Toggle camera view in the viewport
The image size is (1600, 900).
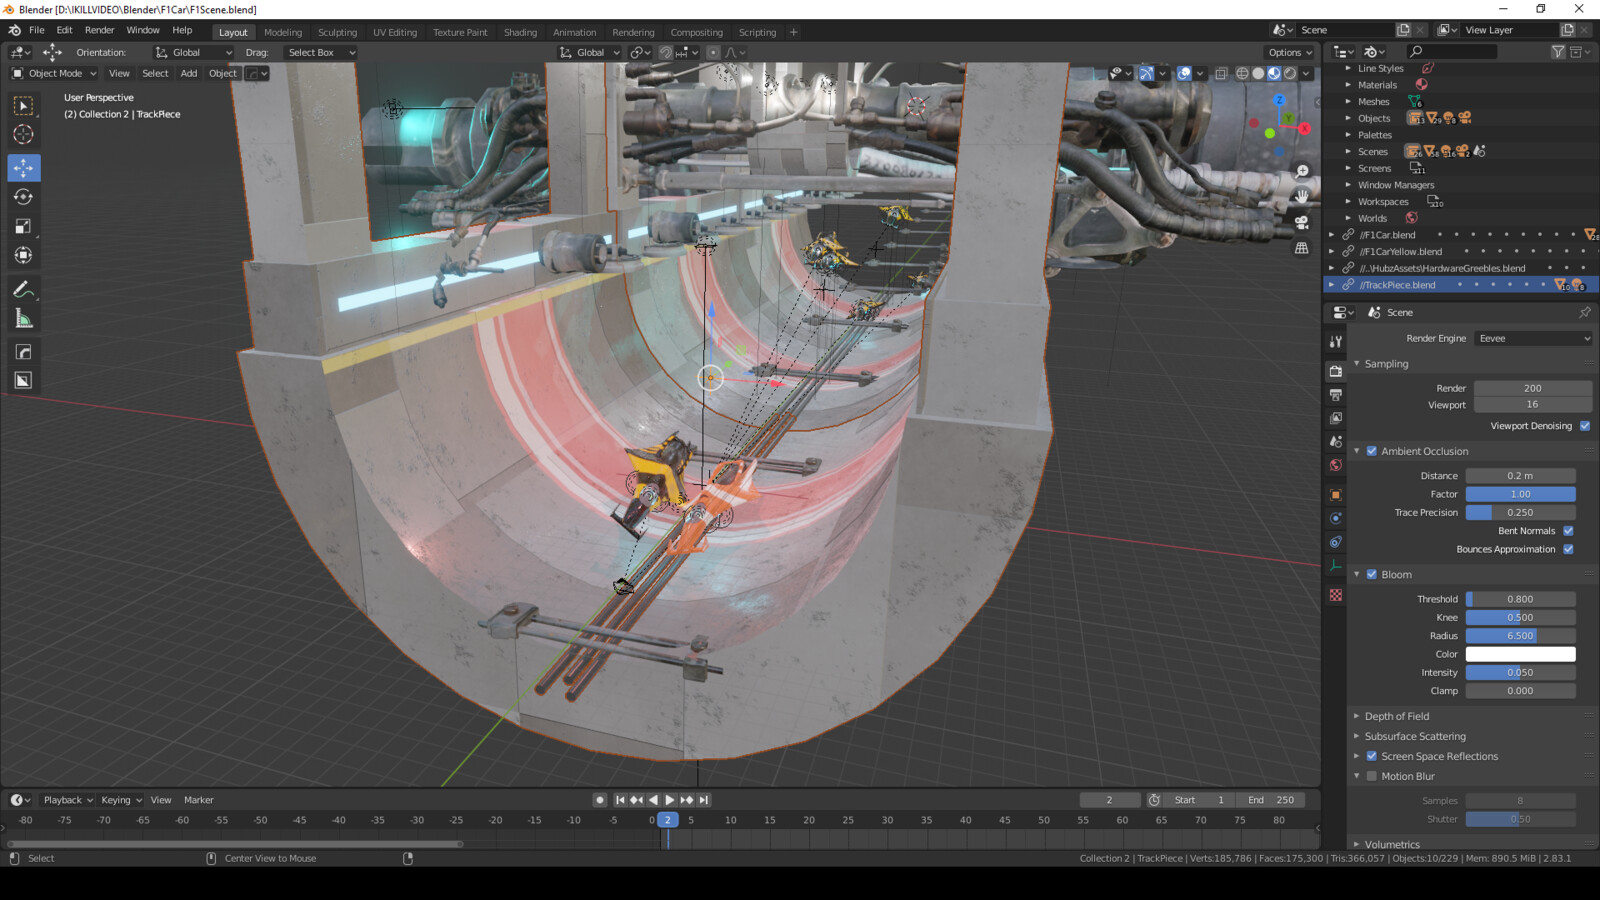pos(1302,222)
